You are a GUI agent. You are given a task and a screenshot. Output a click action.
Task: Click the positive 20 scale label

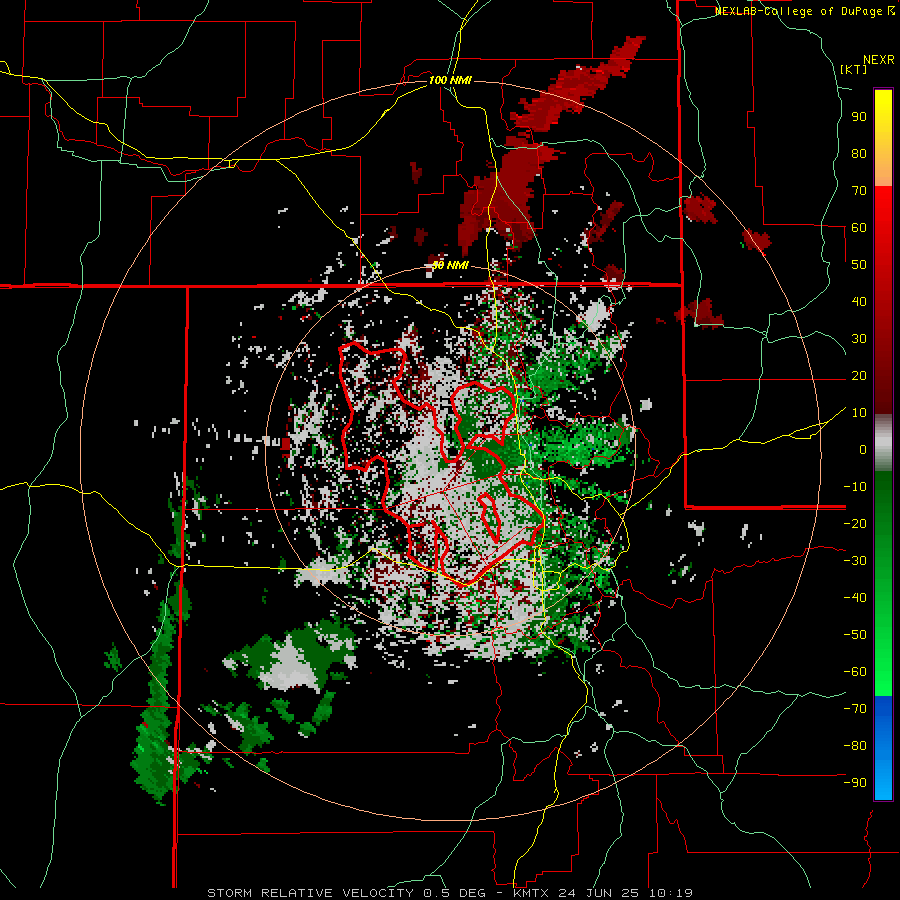859,376
